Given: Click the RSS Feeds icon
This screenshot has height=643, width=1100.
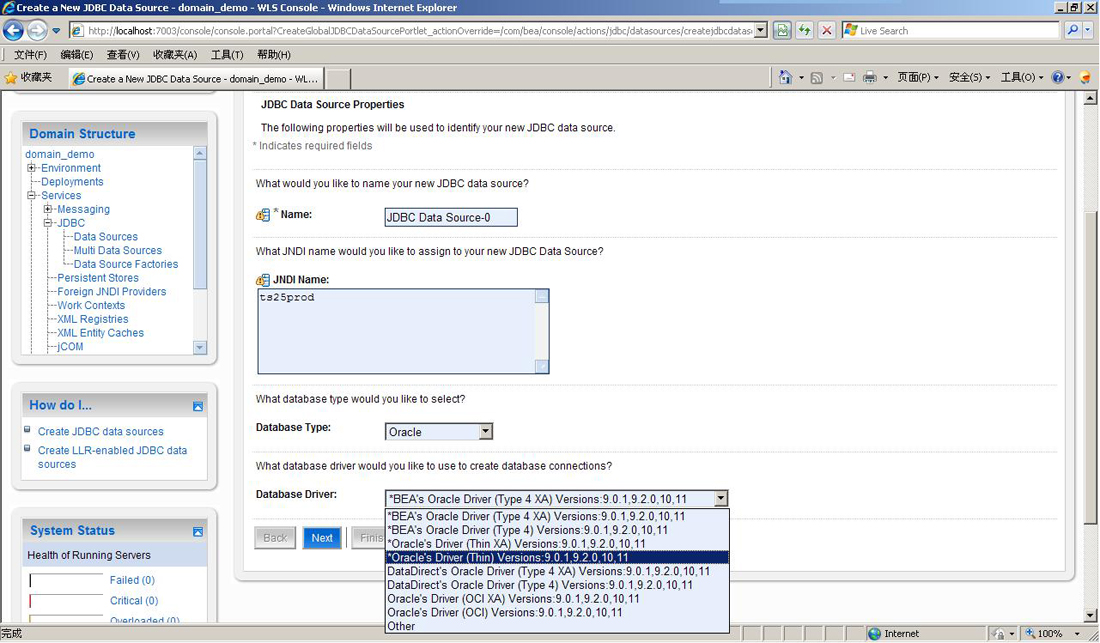Looking at the screenshot, I should 817,78.
